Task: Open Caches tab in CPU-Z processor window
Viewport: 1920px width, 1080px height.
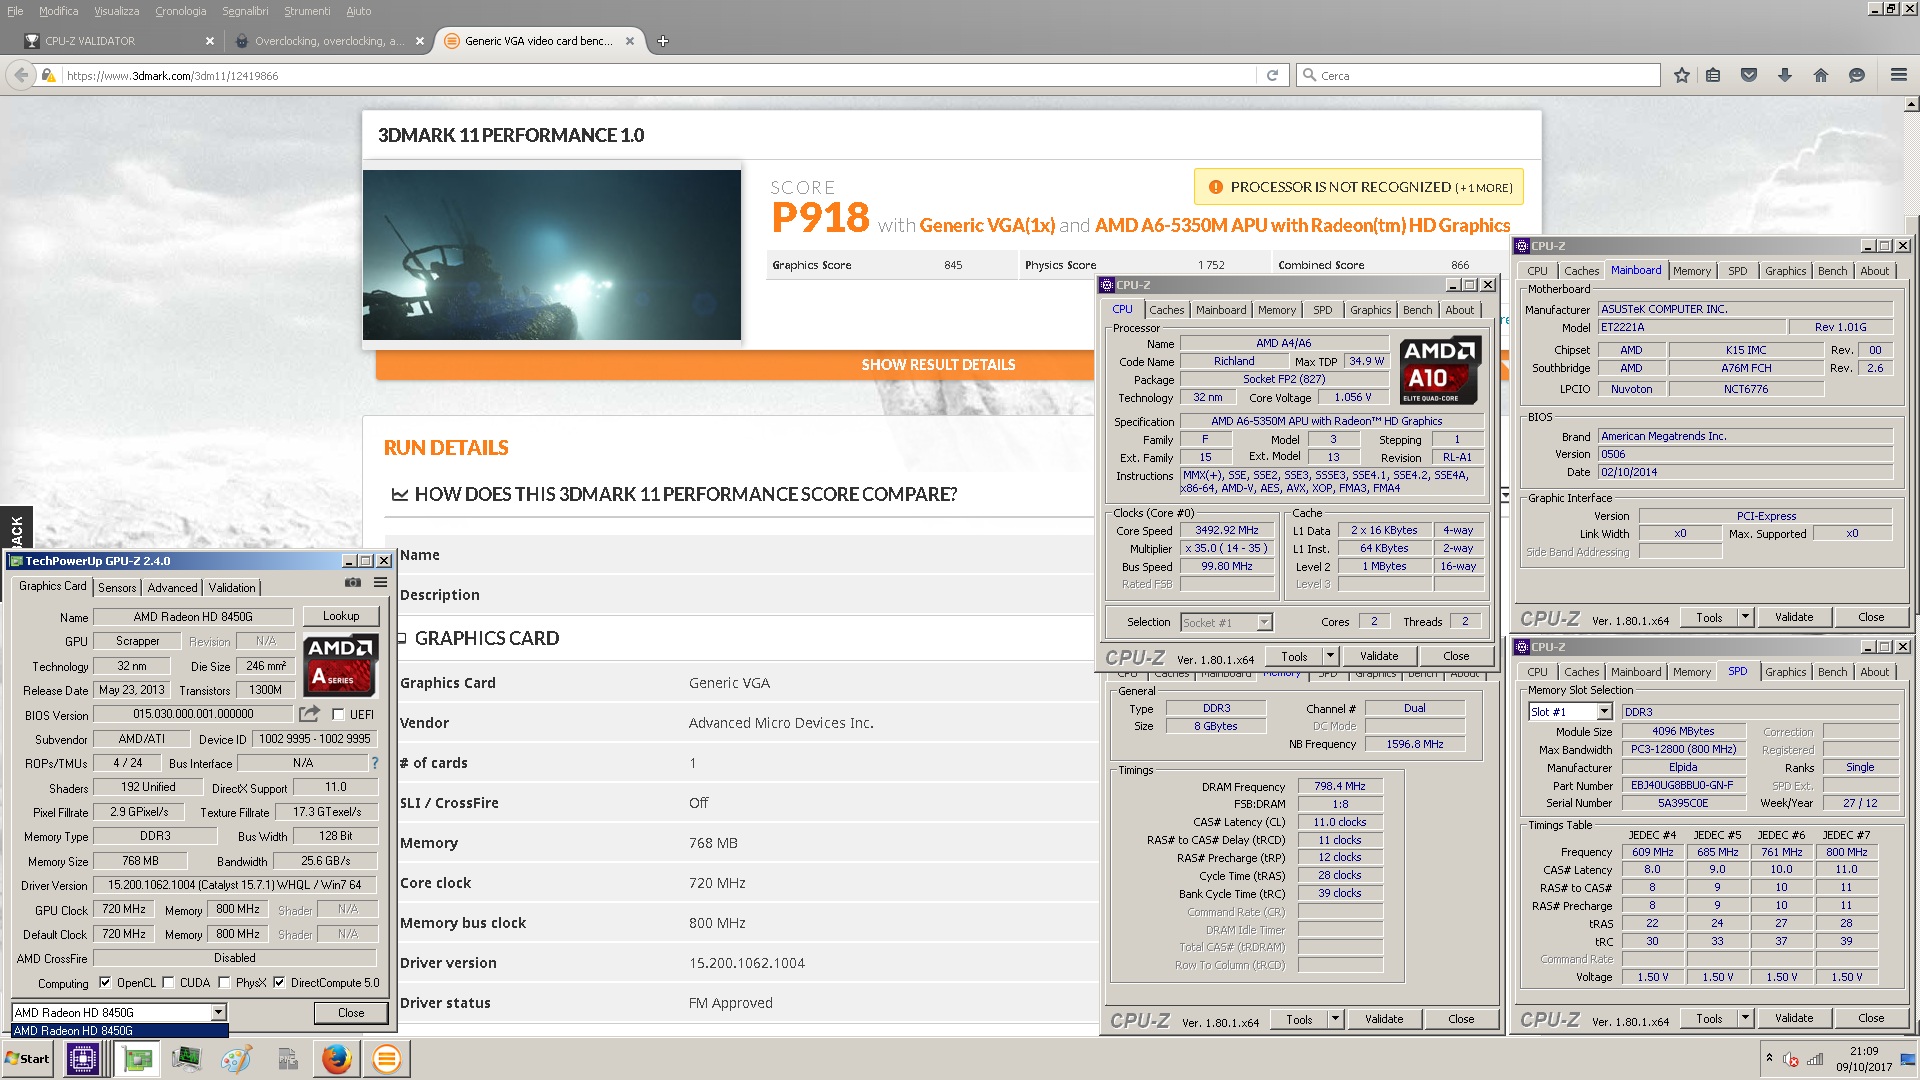Action: 1166,310
